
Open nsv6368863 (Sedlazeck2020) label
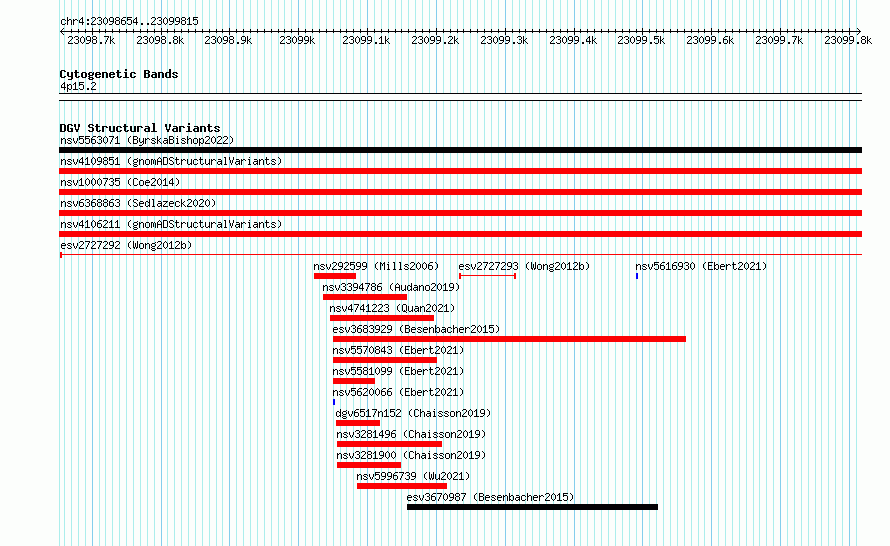point(138,203)
